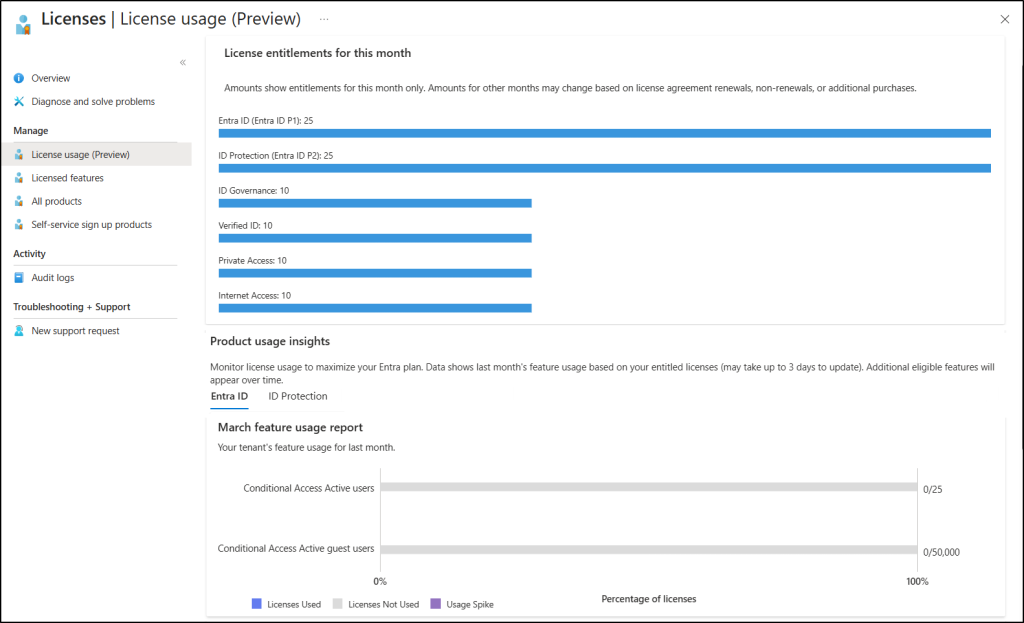Toggle the Licenses Used legend item
1024x623 pixels.
coord(290,604)
